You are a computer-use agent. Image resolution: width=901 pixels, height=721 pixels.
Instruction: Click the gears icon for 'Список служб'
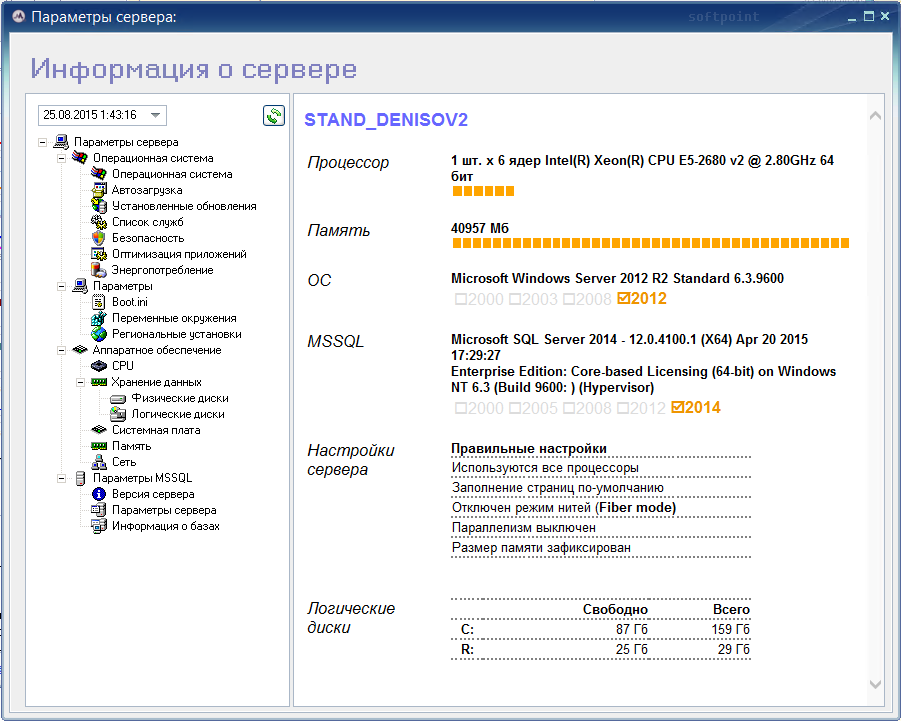(x=99, y=222)
